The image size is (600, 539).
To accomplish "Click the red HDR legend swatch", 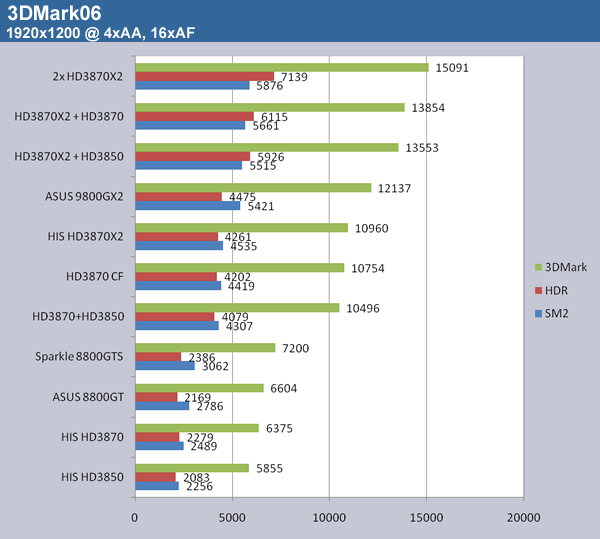I will 538,290.
